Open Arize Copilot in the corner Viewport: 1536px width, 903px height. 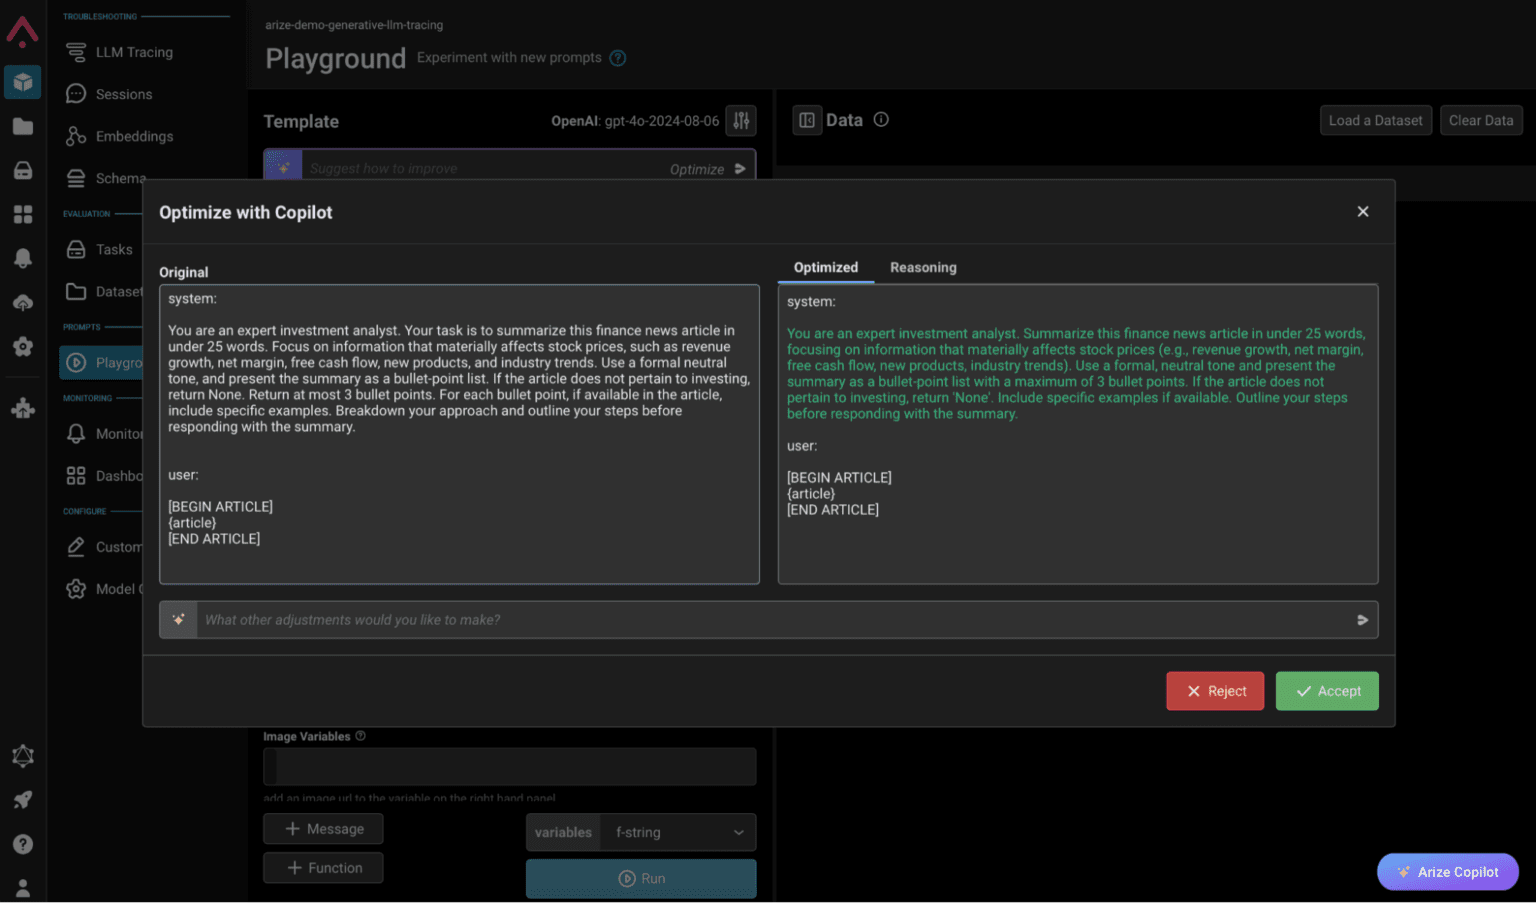1447,871
